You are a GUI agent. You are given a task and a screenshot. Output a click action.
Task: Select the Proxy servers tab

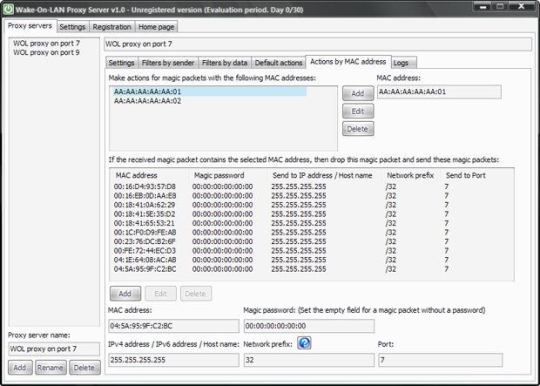30,26
